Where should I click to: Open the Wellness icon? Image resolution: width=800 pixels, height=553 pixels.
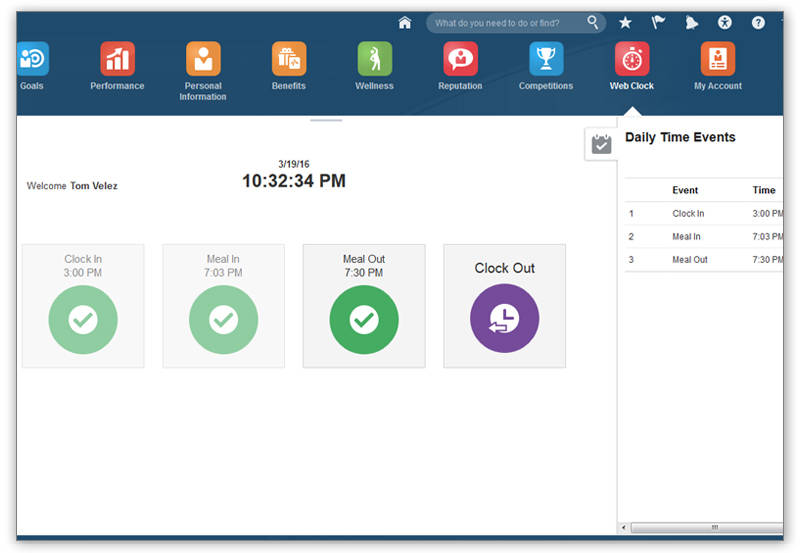(375, 59)
